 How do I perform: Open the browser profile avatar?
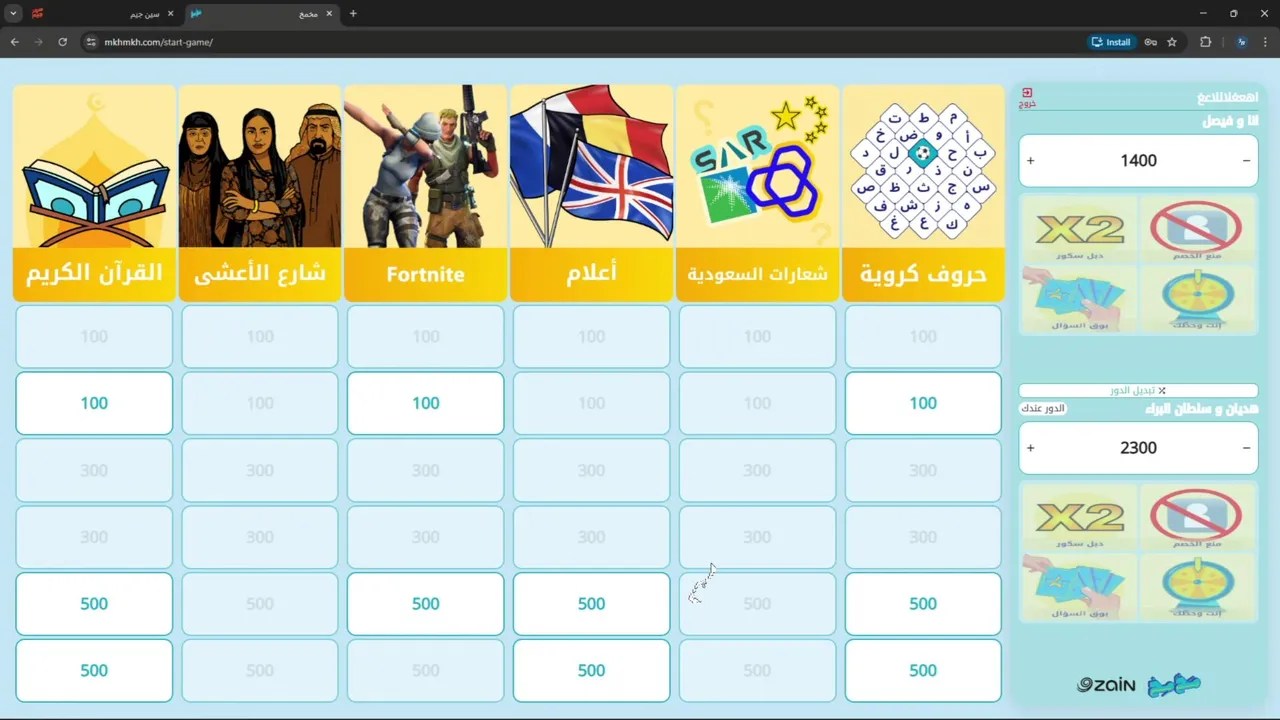pos(1241,42)
